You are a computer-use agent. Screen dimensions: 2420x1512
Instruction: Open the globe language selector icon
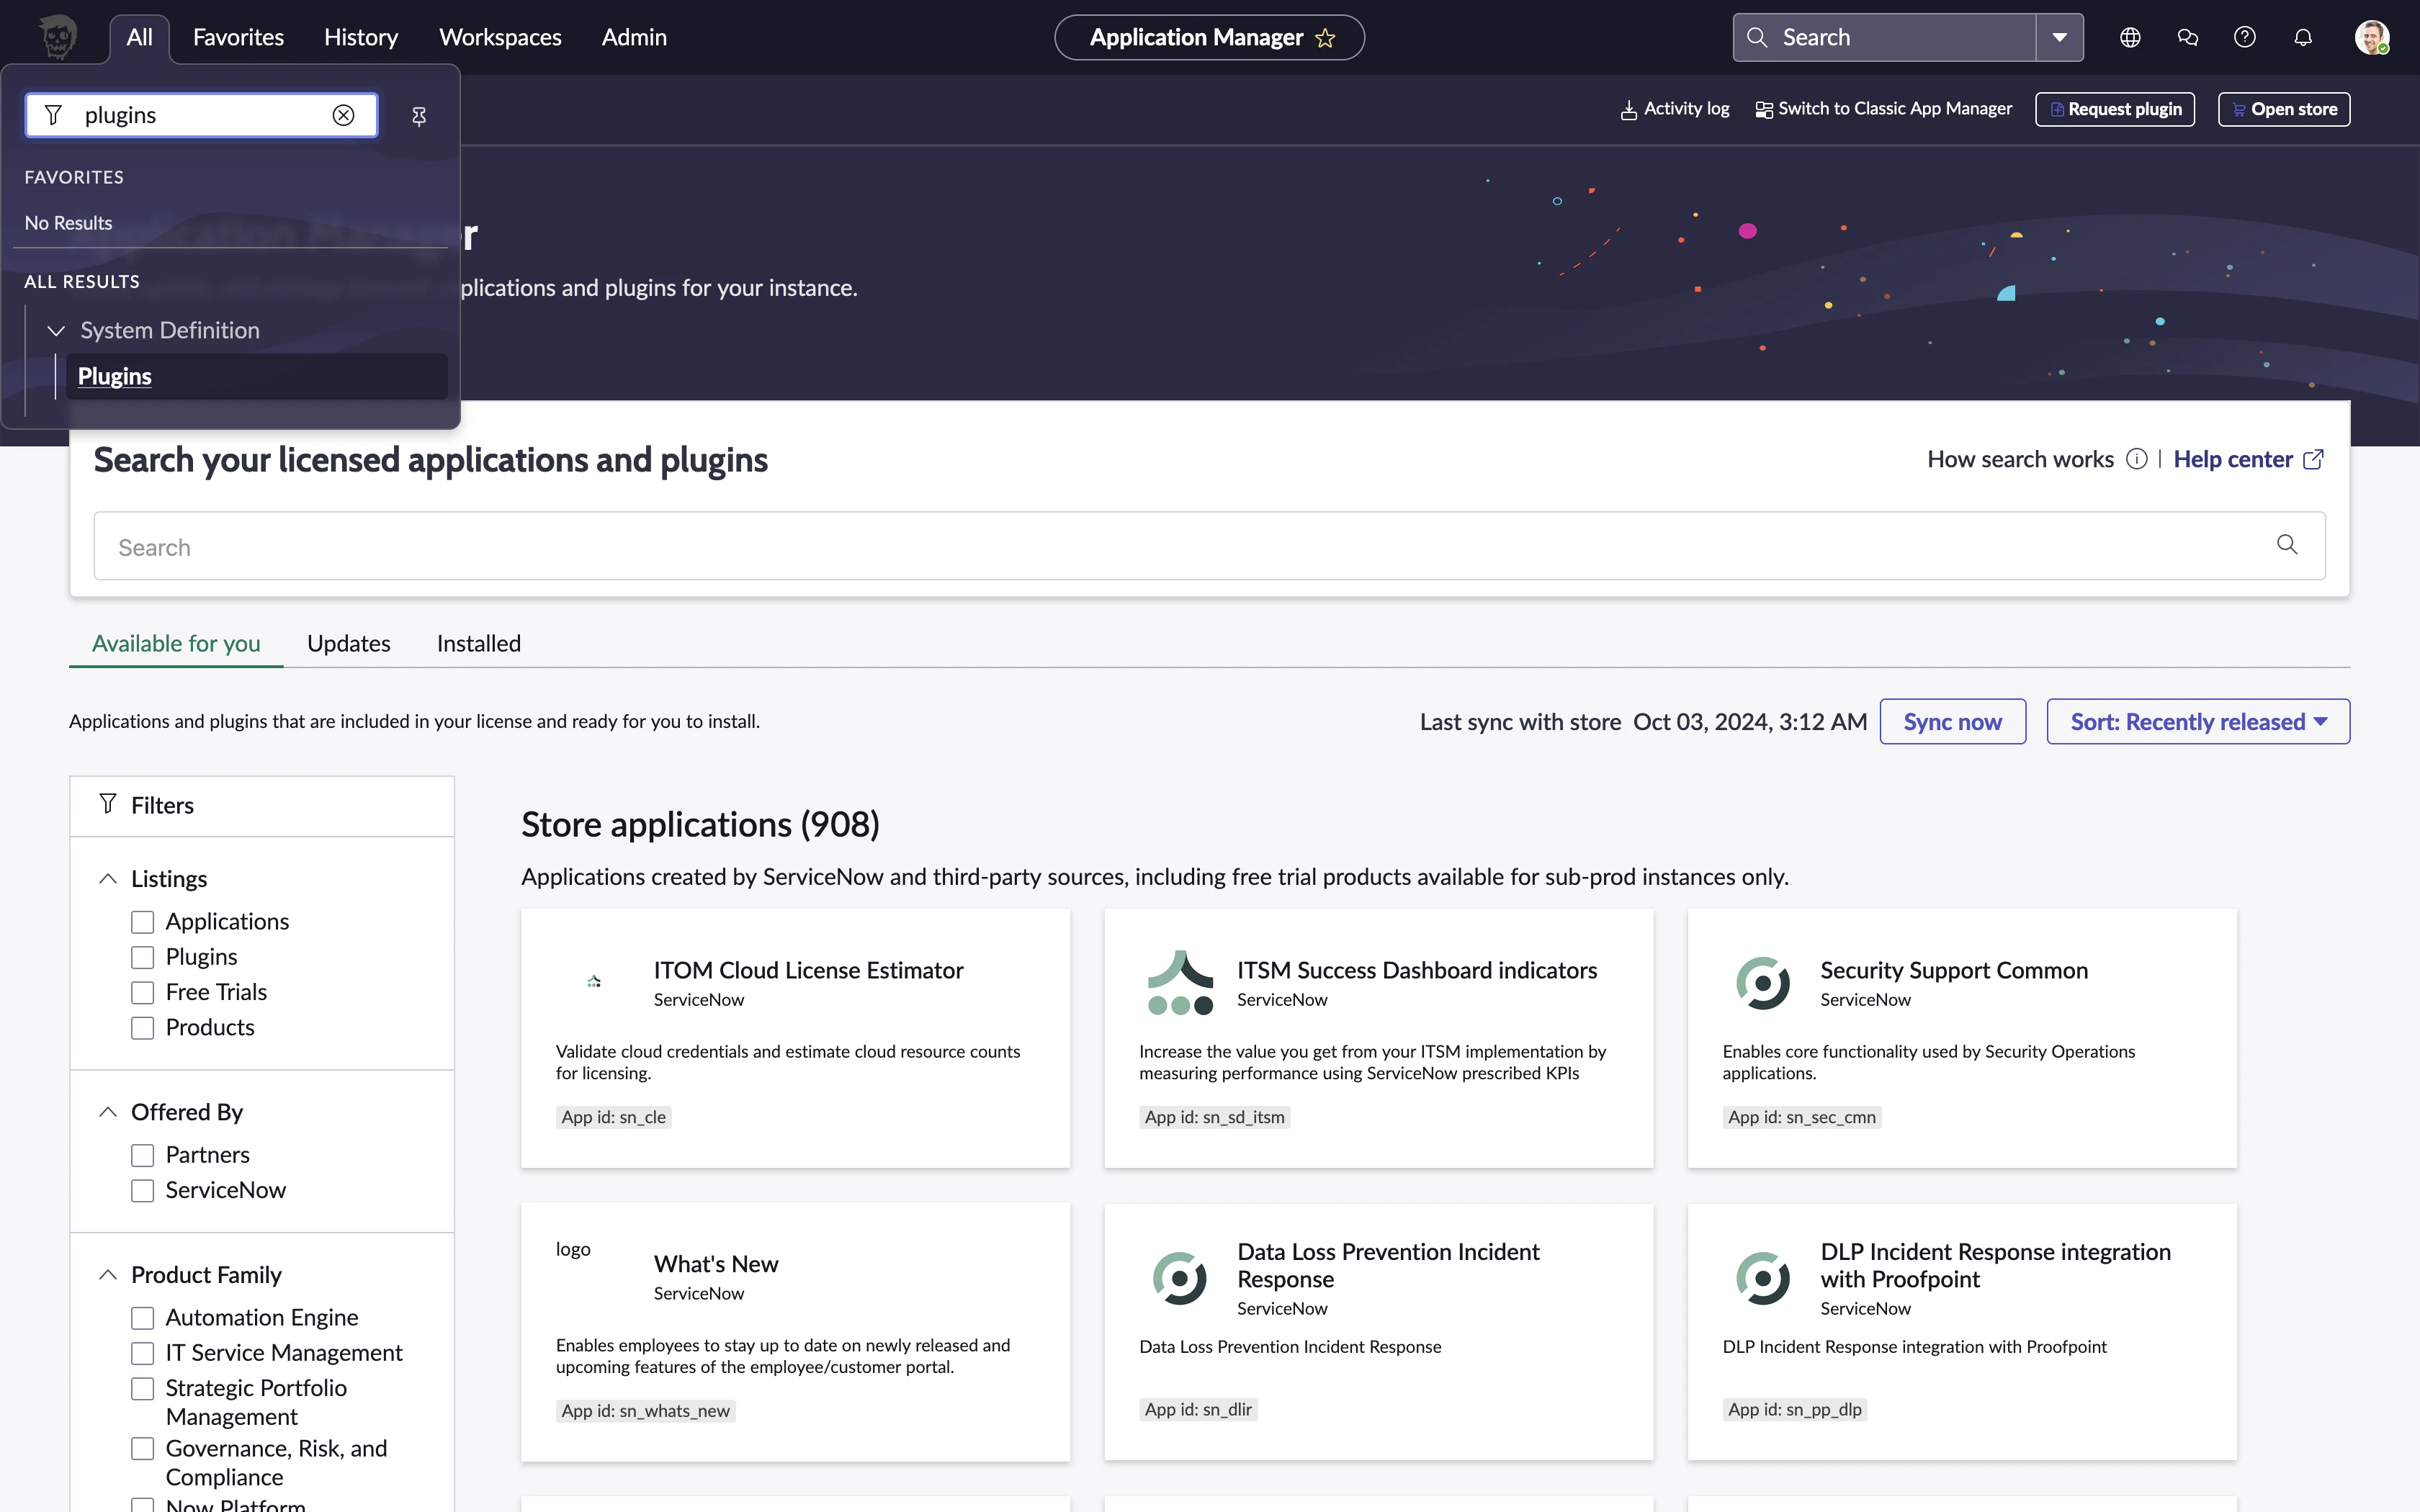coord(2130,37)
